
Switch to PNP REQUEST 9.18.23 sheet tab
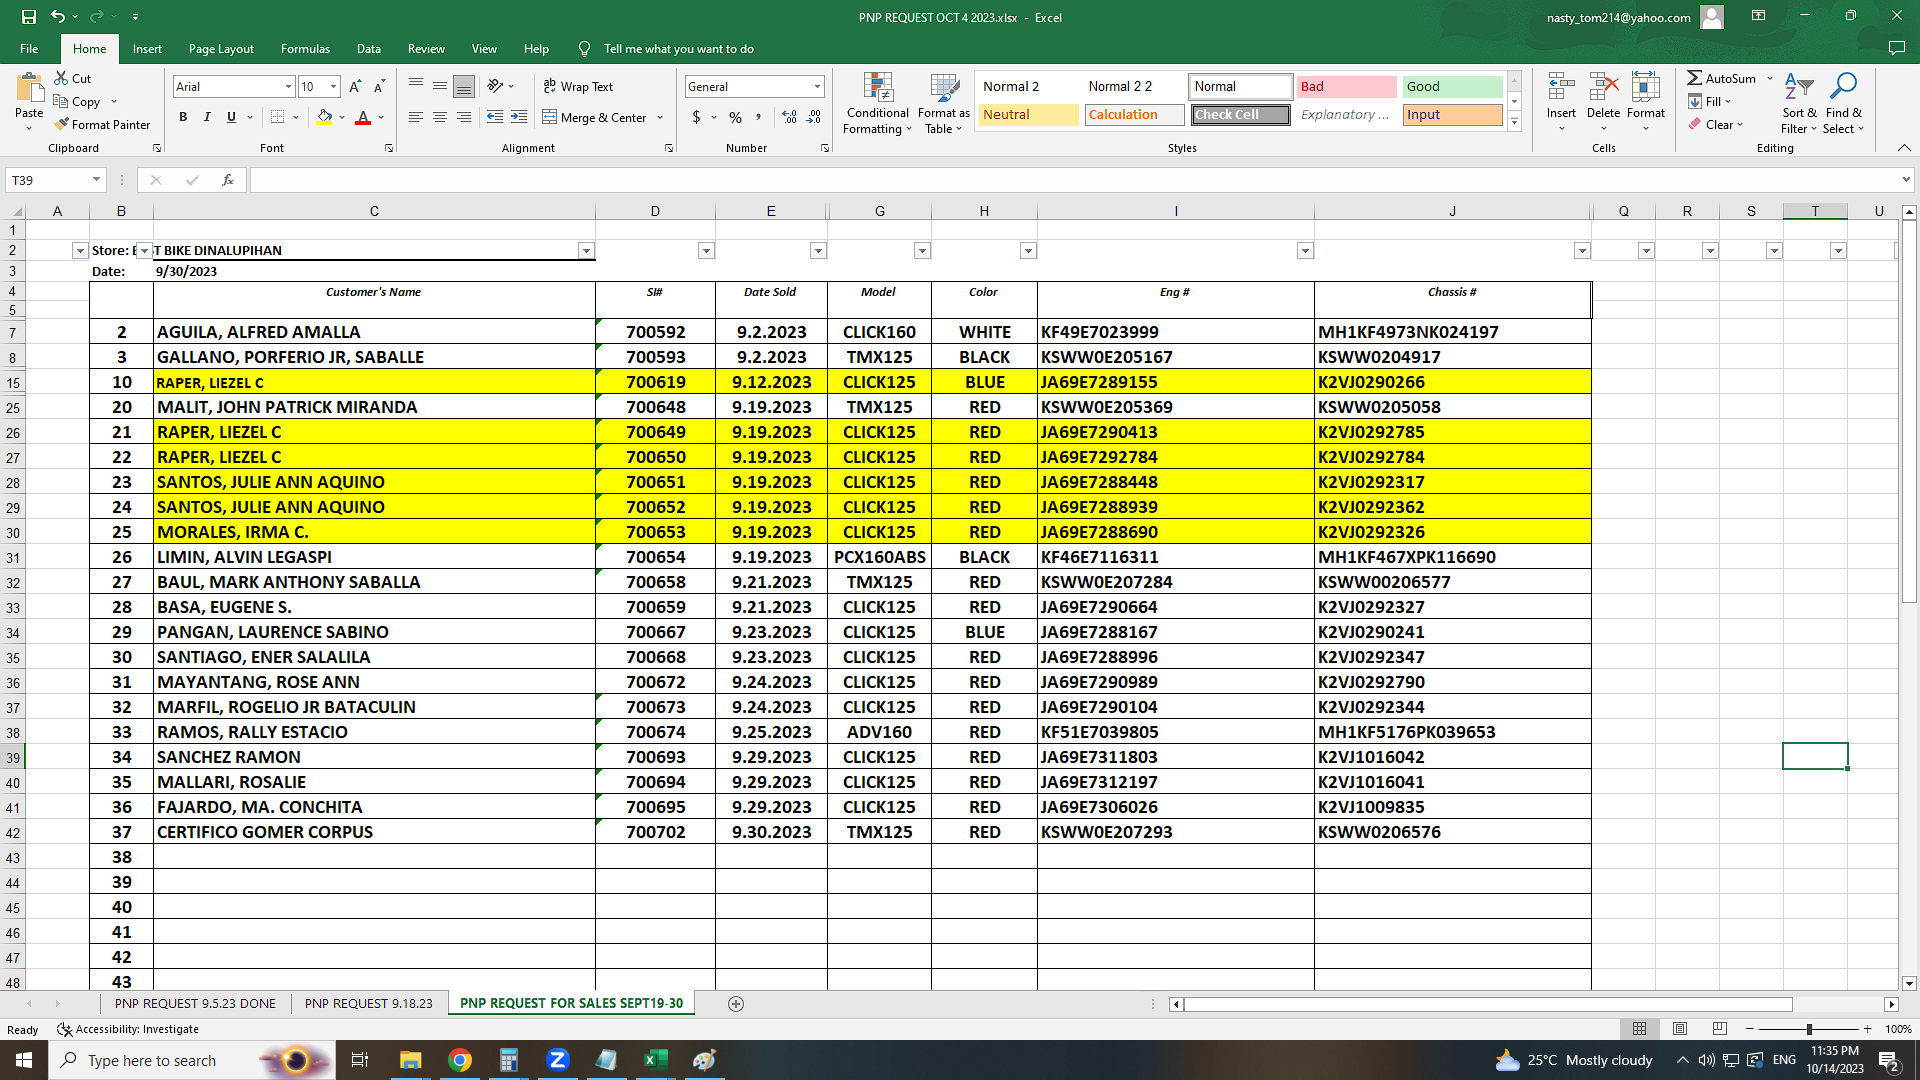click(x=368, y=1004)
